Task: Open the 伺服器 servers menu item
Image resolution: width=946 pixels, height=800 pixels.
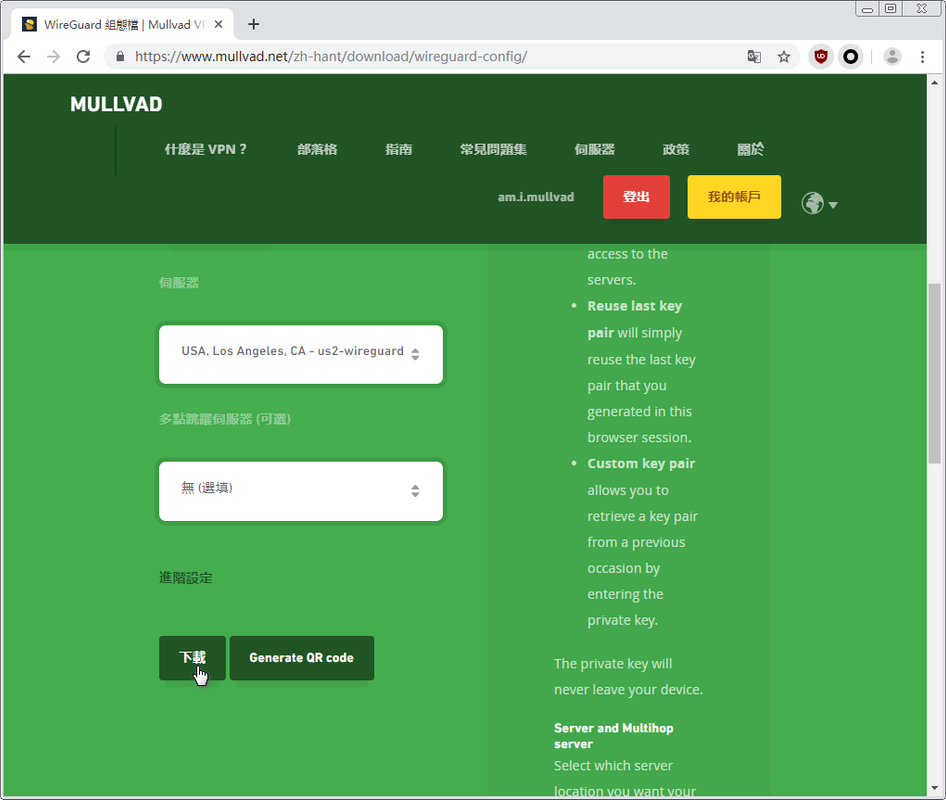Action: pyautogui.click(x=595, y=149)
